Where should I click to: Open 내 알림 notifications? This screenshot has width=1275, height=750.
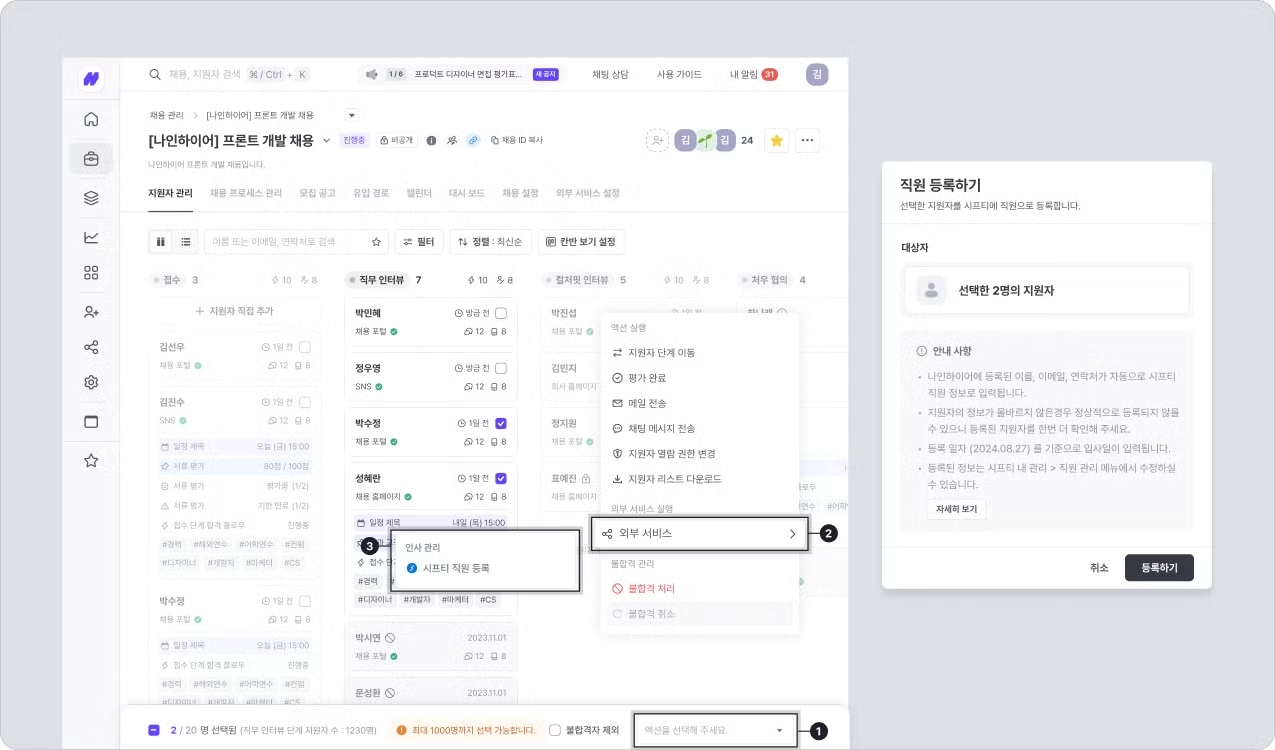754,74
